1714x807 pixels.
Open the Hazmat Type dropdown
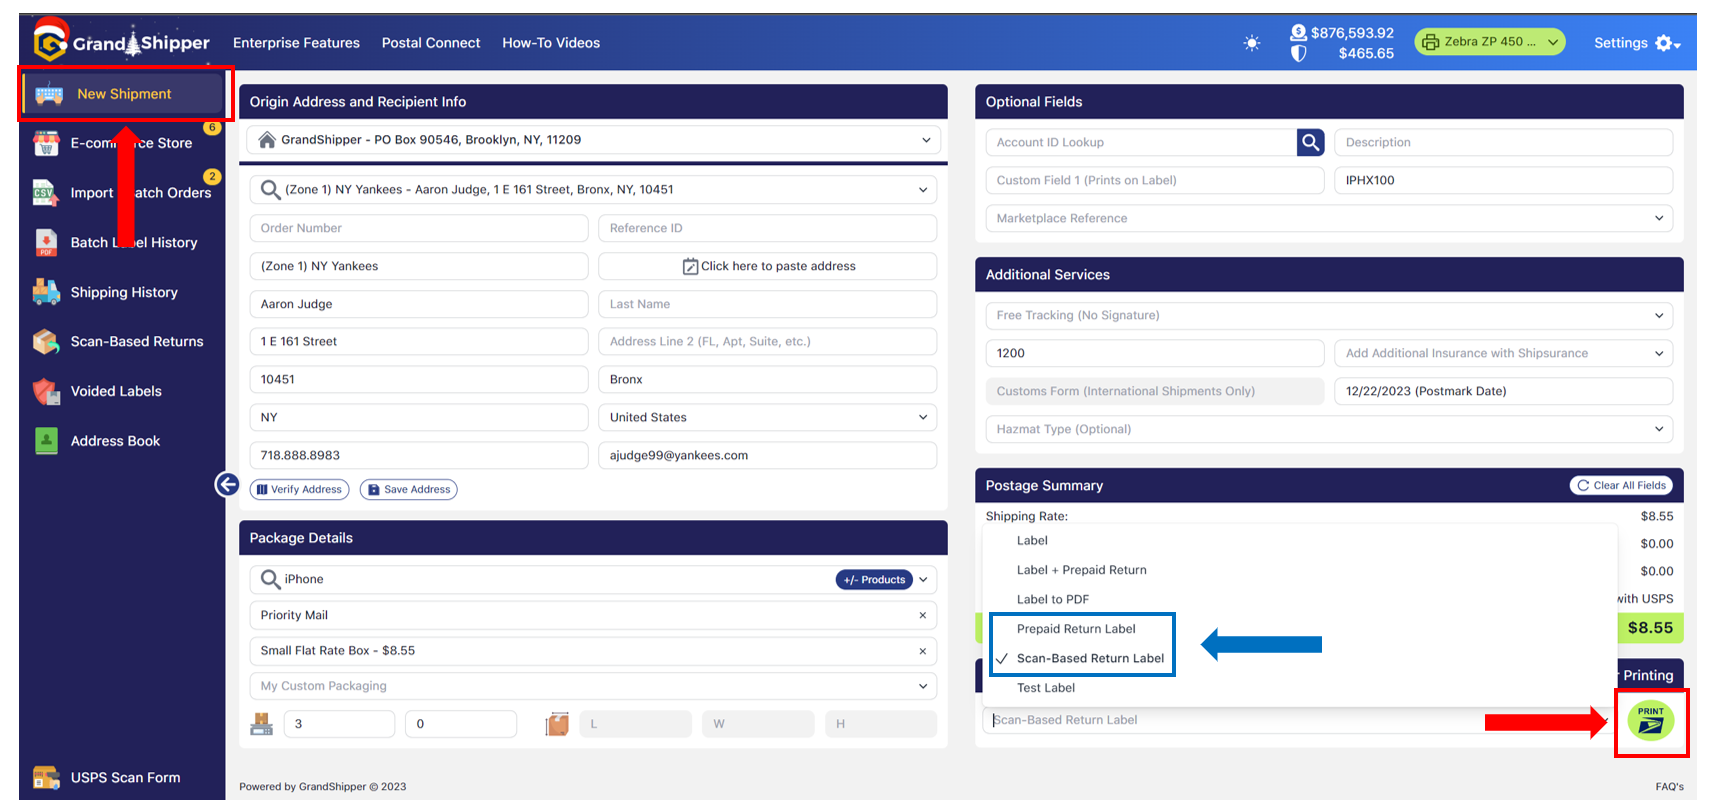point(1329,429)
